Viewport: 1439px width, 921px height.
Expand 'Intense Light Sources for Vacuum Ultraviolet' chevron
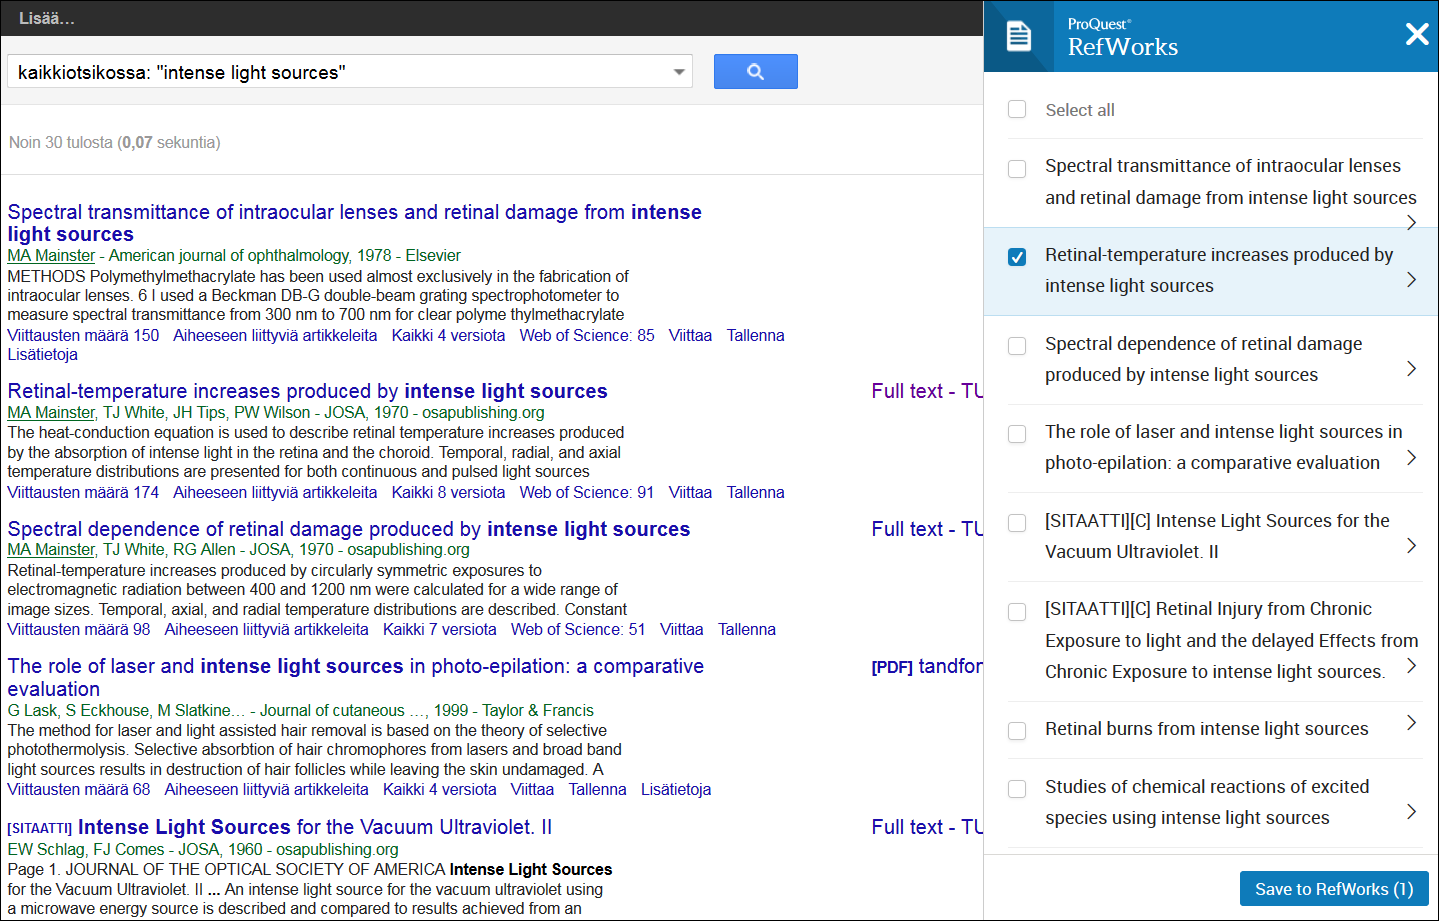1411,545
